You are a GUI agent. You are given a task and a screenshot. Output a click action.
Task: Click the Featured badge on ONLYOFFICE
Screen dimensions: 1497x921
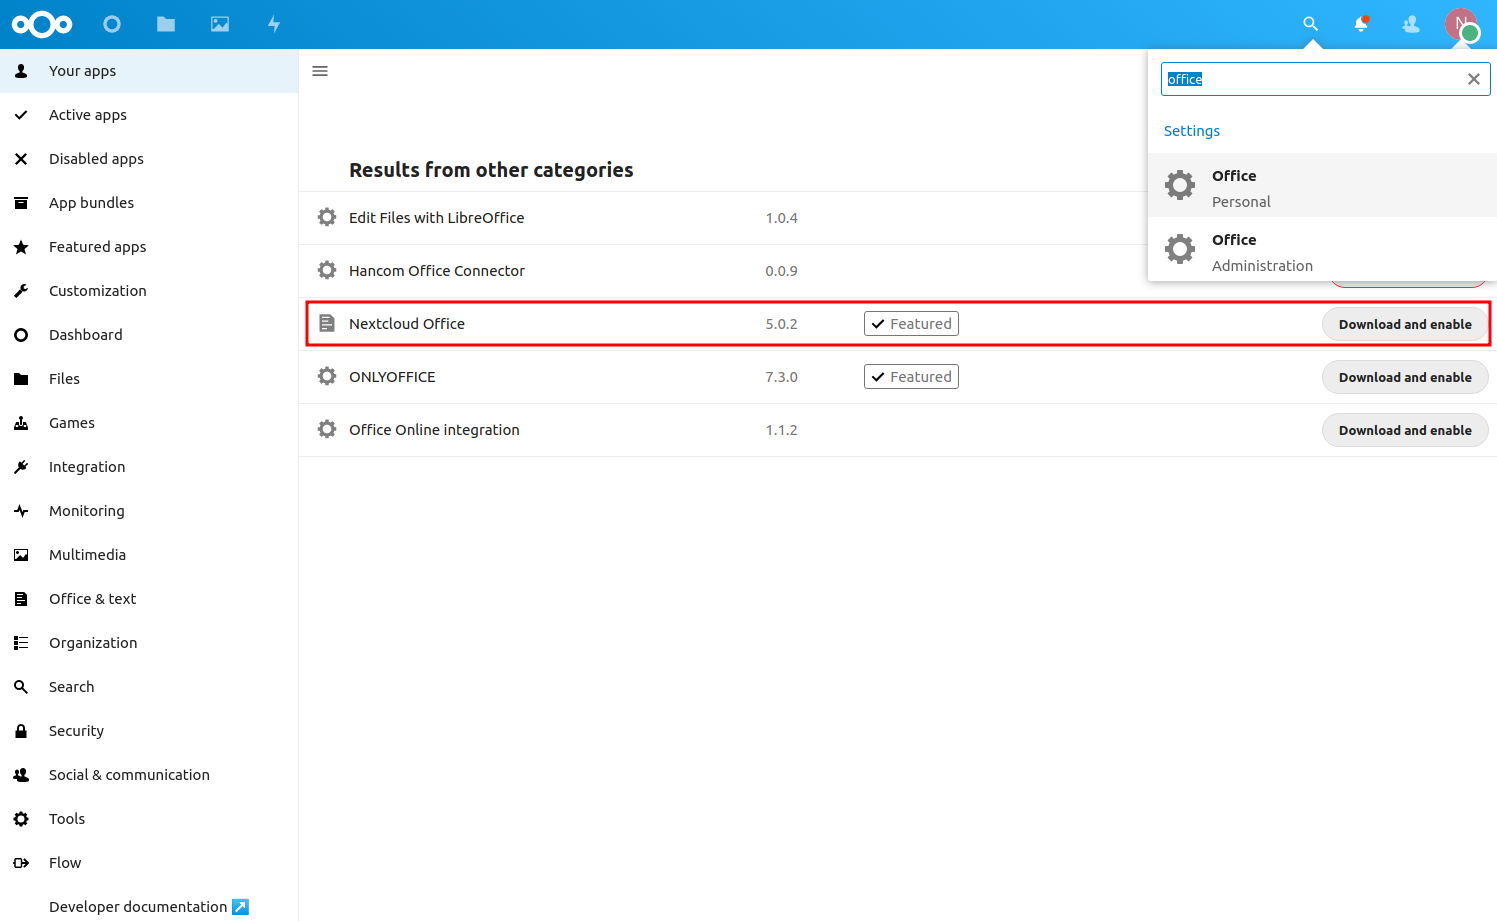[x=911, y=377]
